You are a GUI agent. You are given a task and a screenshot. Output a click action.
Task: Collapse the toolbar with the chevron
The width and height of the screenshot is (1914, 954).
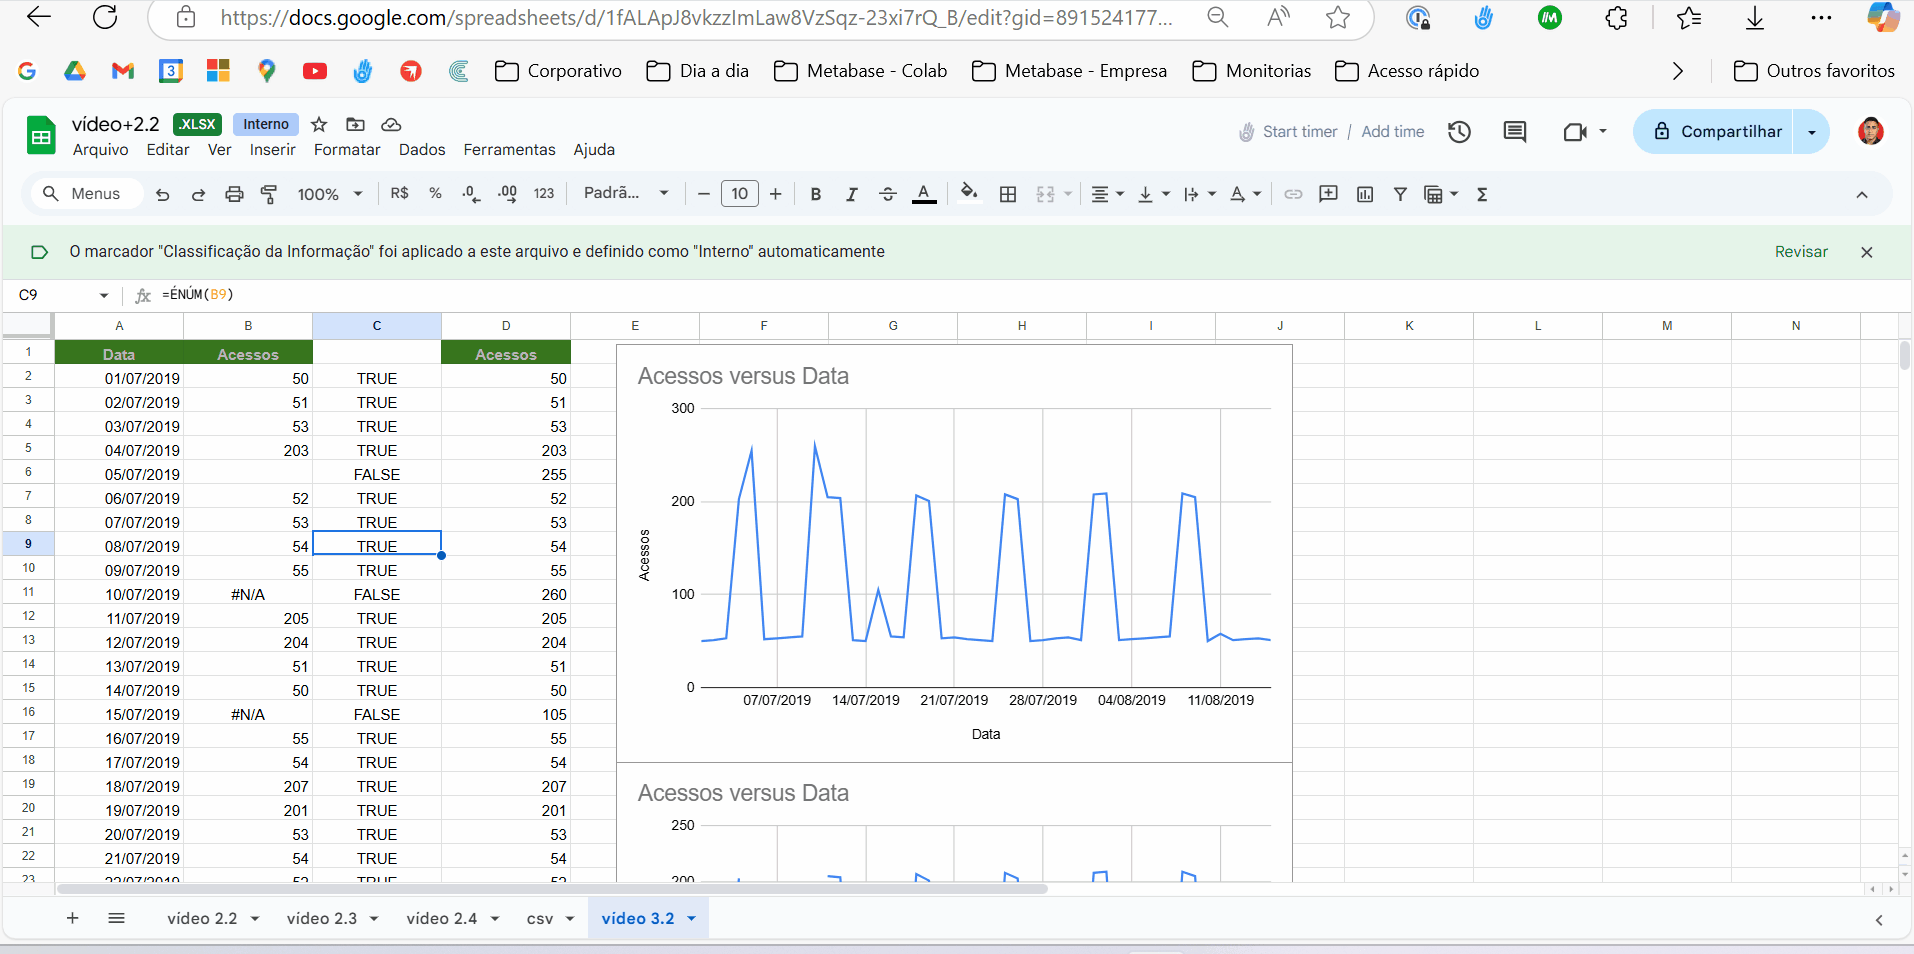pyautogui.click(x=1862, y=195)
